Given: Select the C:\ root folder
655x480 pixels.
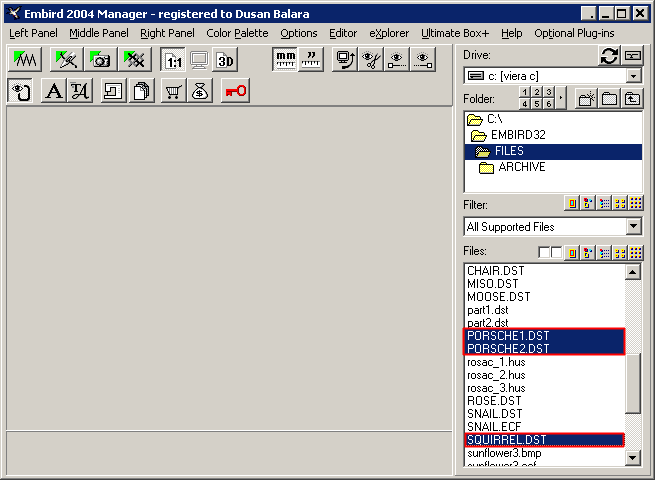Looking at the screenshot, I should [553, 119].
